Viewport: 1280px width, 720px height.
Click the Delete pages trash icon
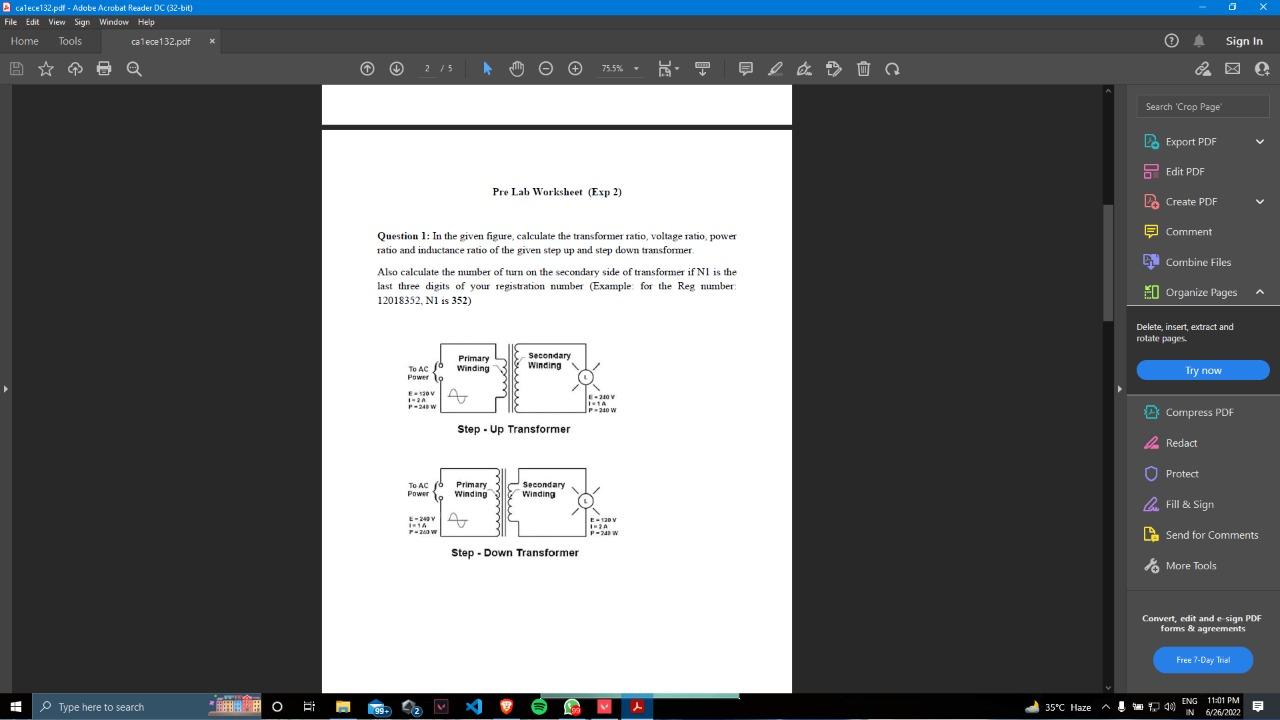tap(863, 68)
